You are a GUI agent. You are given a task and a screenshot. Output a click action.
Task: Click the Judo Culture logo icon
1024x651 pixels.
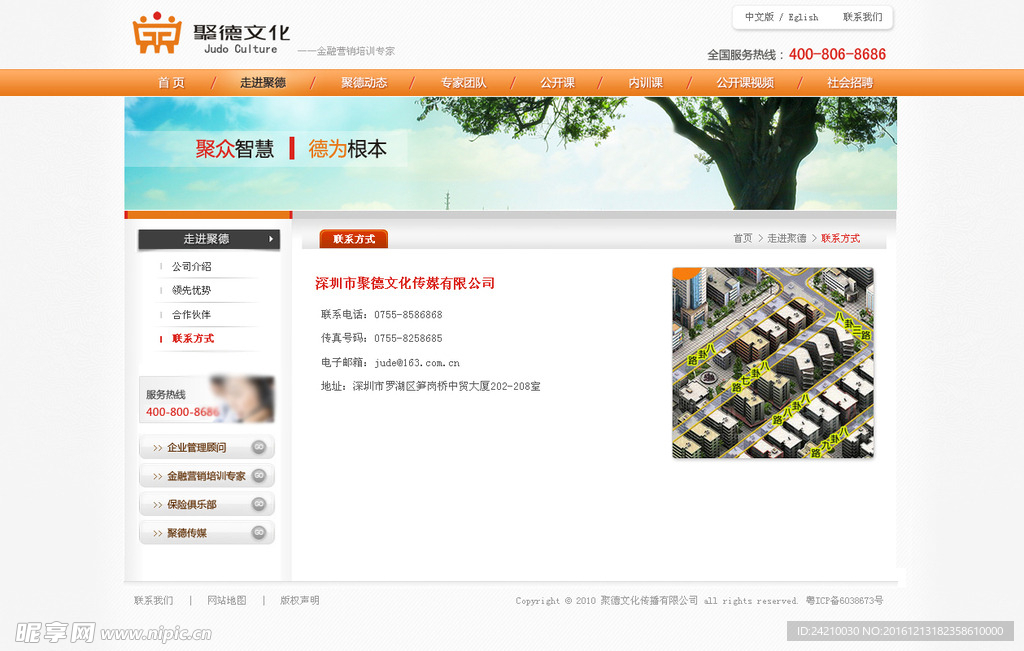(x=156, y=34)
